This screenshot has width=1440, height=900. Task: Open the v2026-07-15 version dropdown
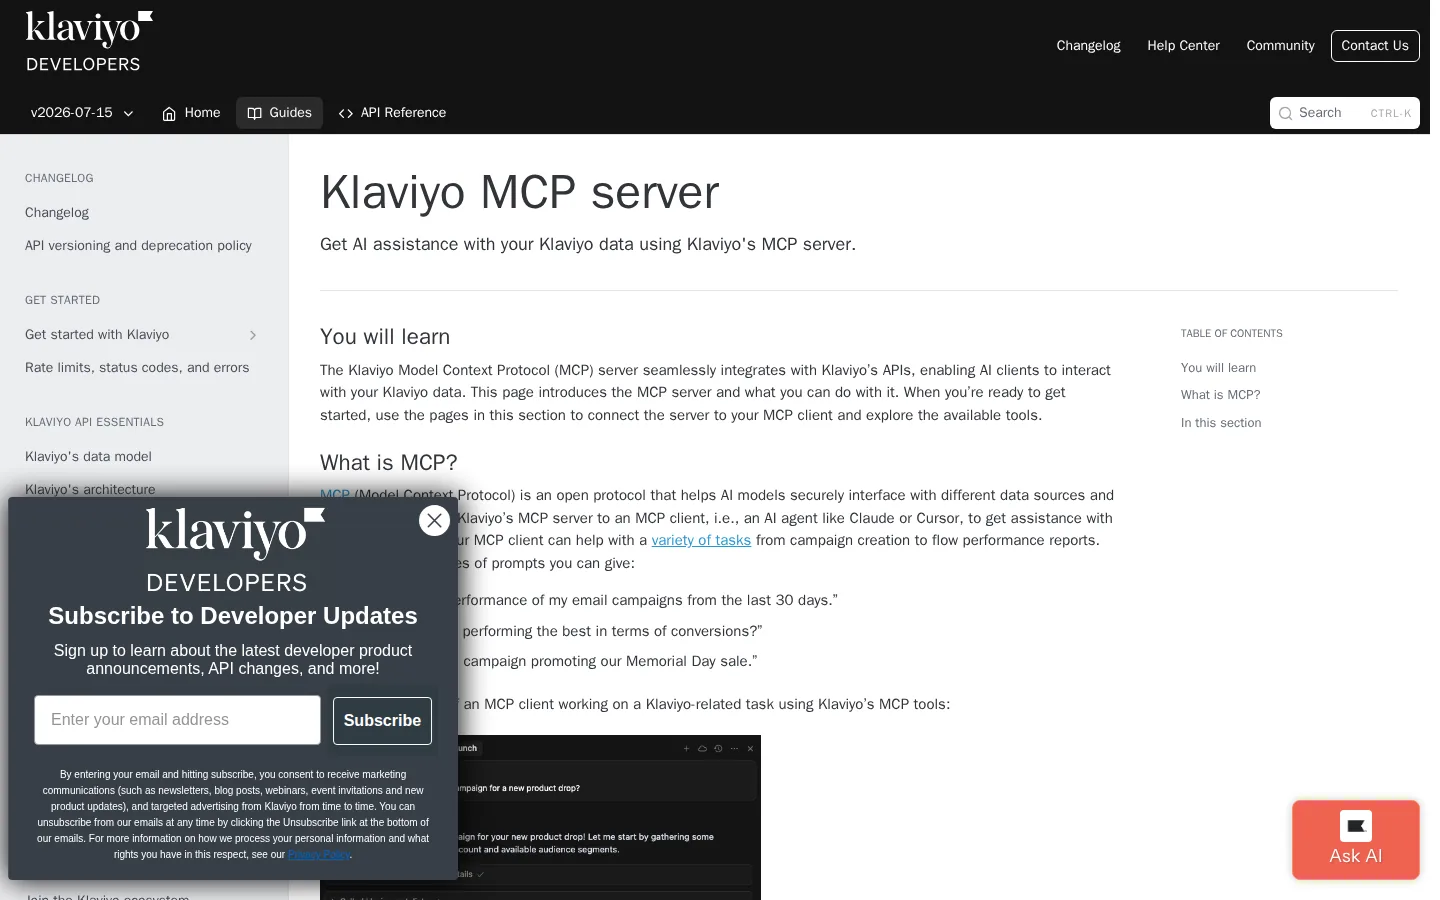tap(82, 113)
